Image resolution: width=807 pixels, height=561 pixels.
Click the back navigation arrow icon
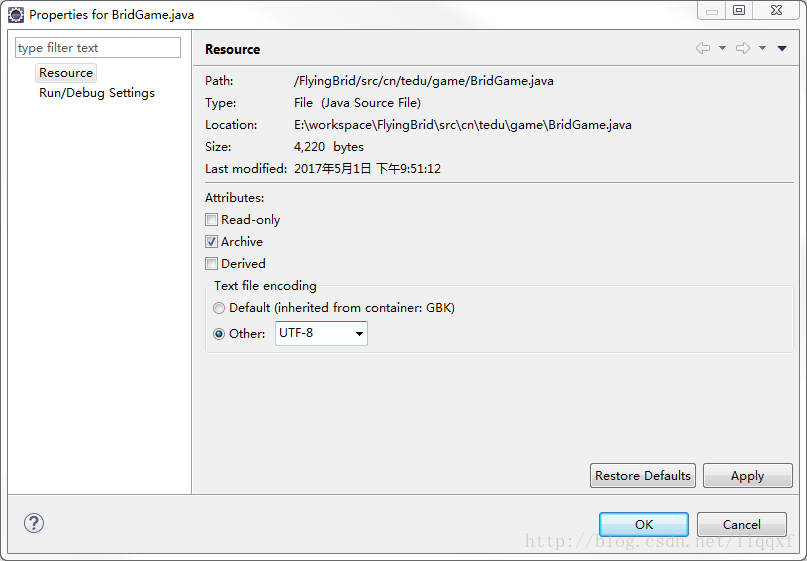click(x=703, y=48)
